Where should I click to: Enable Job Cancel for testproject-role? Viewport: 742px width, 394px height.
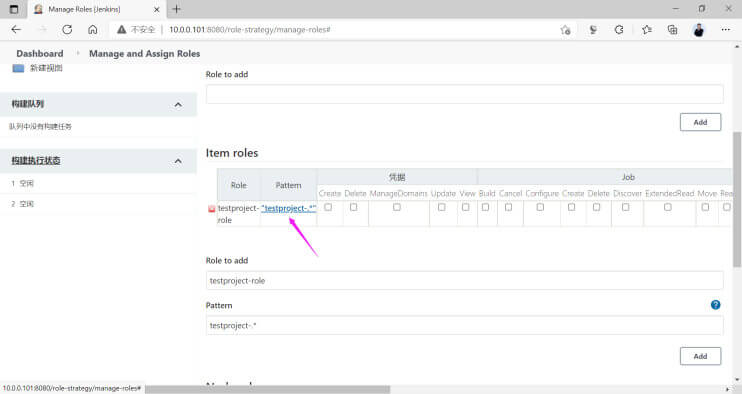point(508,207)
